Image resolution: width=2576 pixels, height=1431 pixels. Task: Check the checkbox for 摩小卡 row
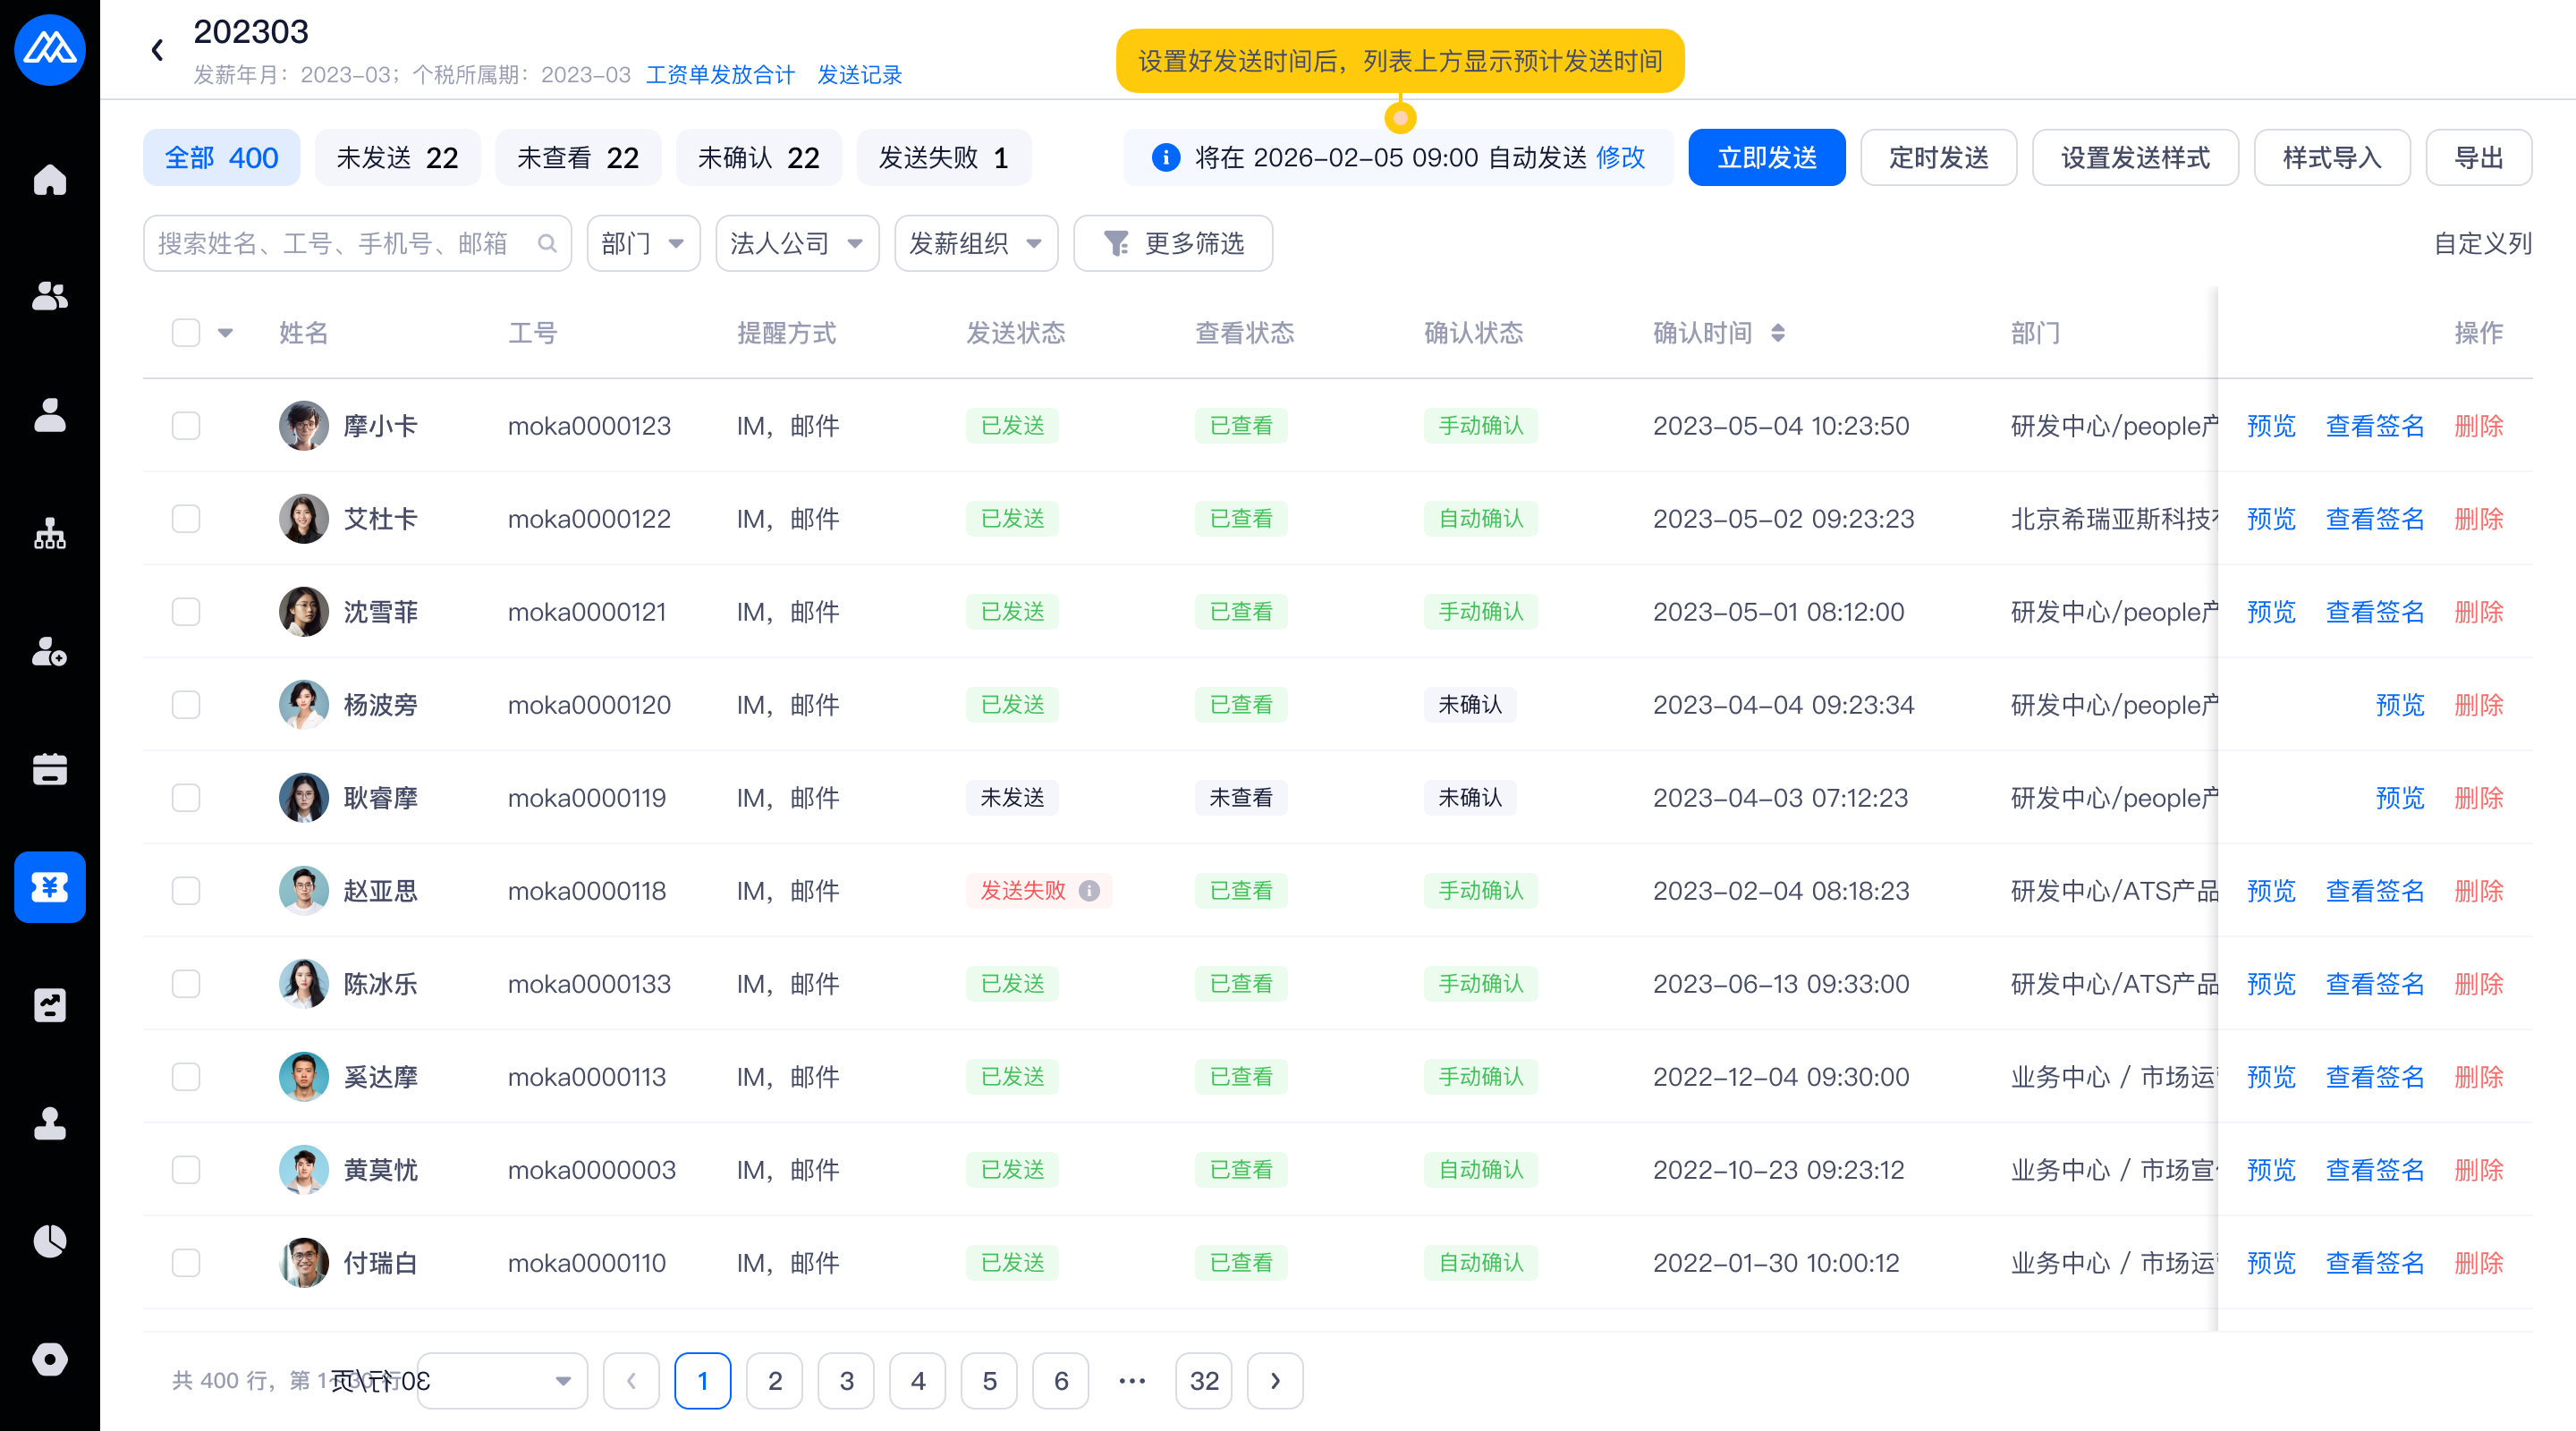tap(186, 426)
